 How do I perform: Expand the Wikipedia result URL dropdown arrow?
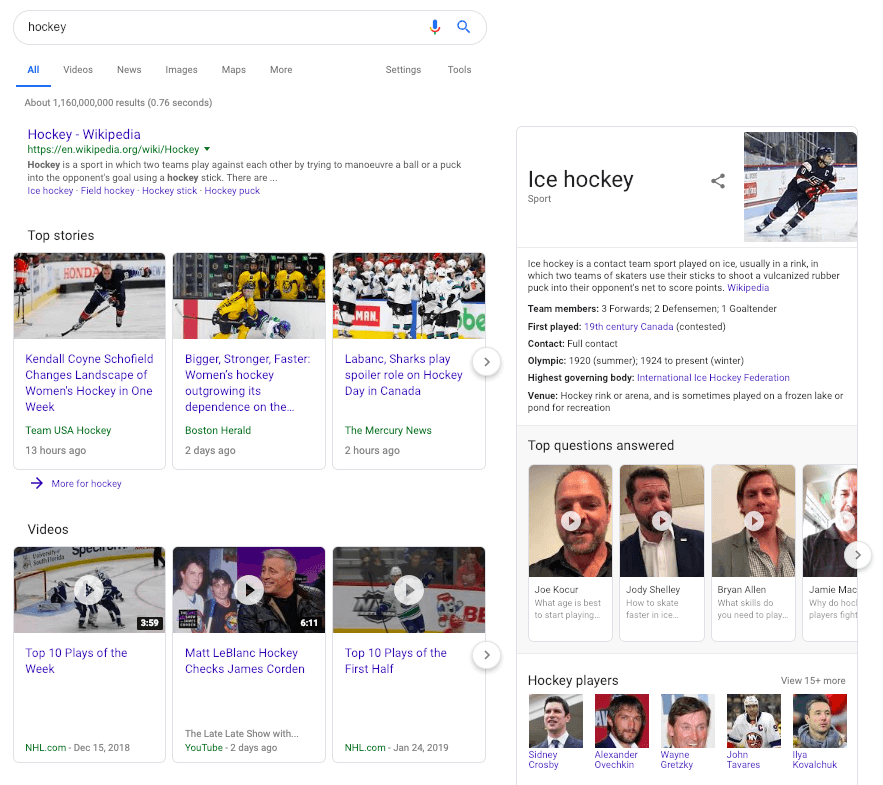(x=207, y=149)
